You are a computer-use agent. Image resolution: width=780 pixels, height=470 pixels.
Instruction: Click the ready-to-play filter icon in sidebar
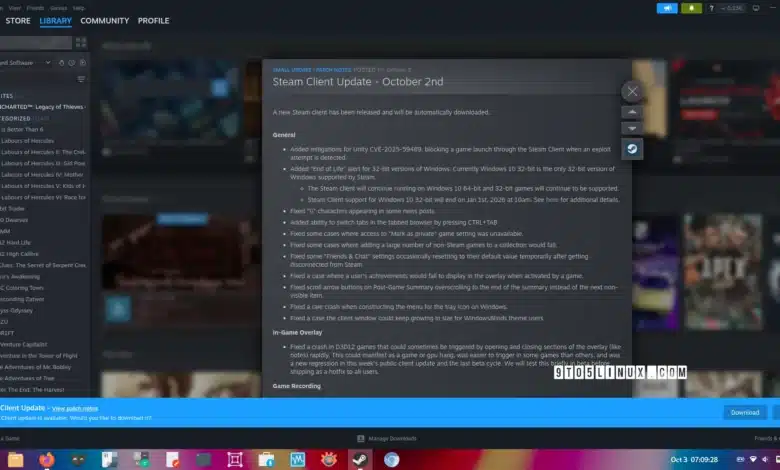[x=83, y=63]
